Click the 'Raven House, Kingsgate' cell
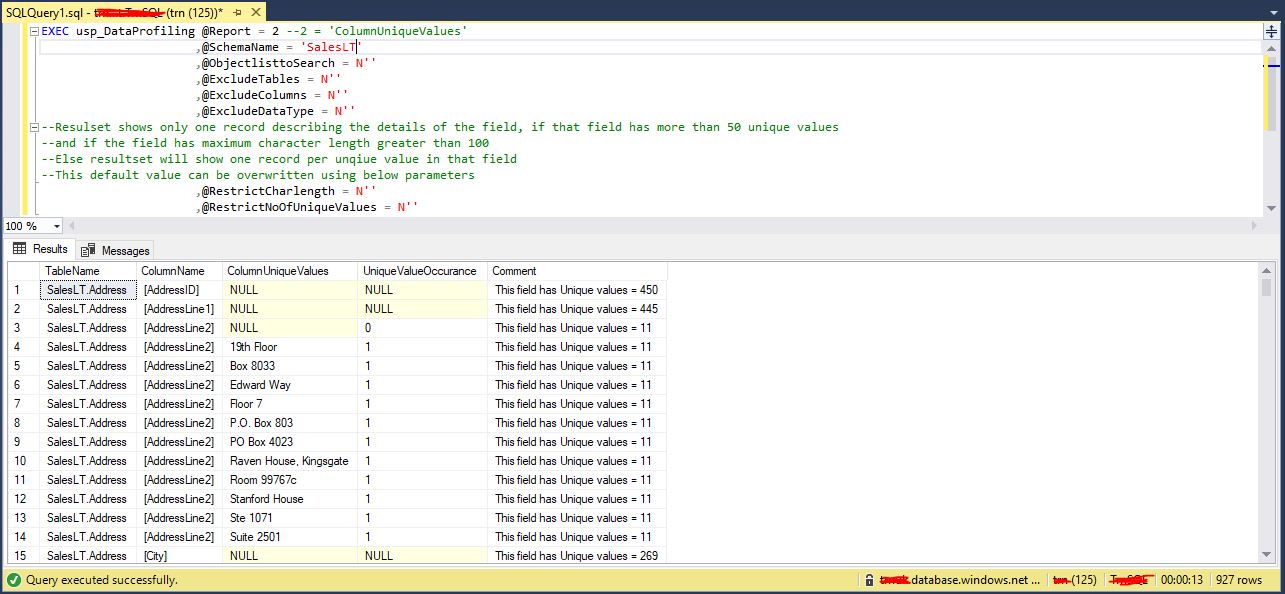1285x594 pixels. coord(290,461)
